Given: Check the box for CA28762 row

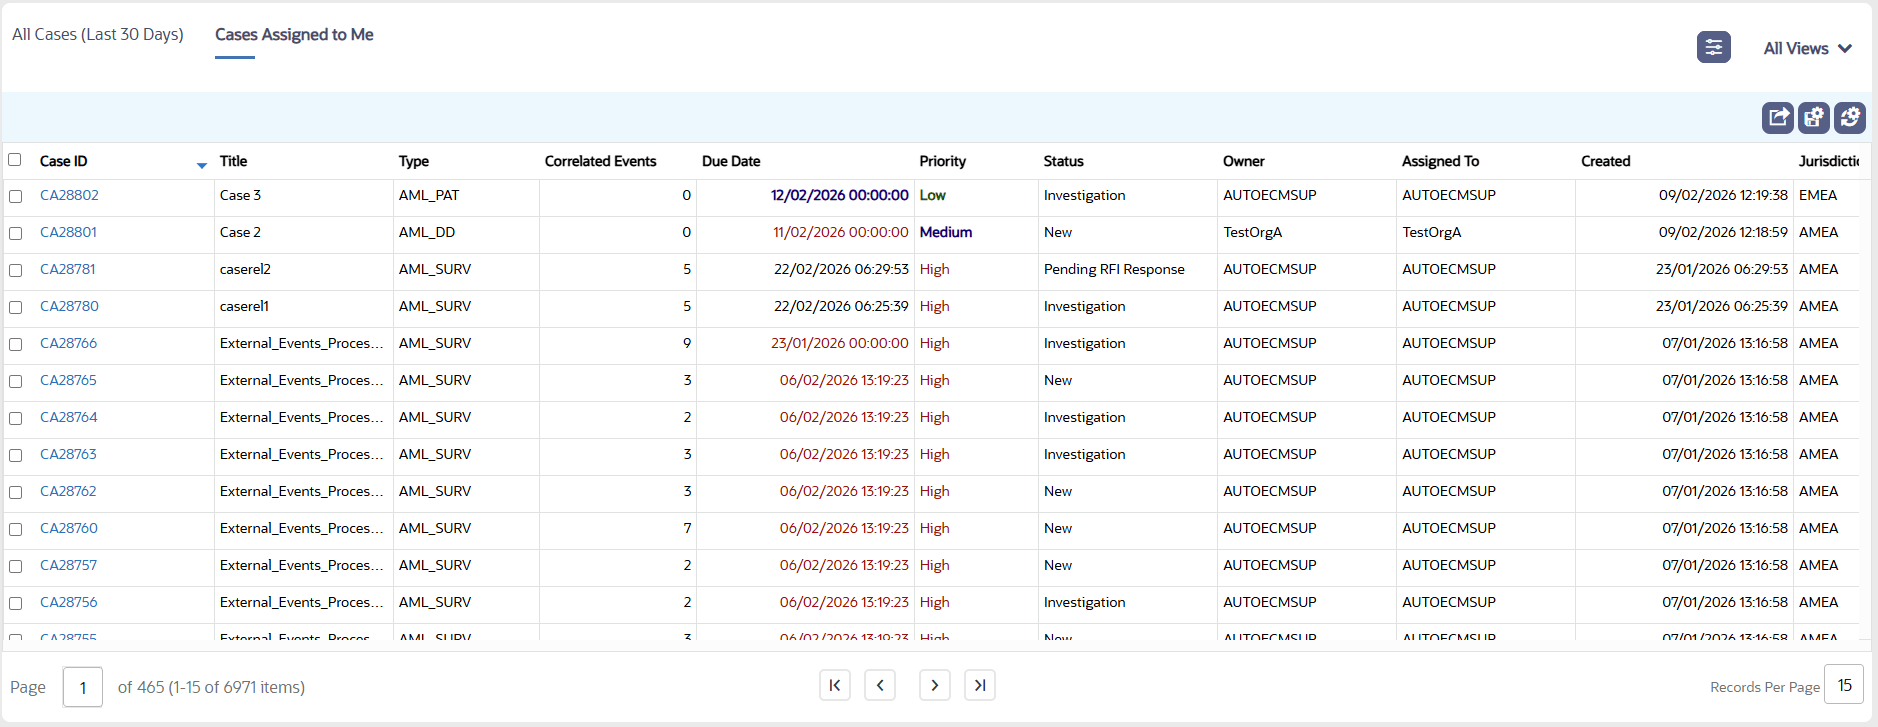Looking at the screenshot, I should [15, 492].
